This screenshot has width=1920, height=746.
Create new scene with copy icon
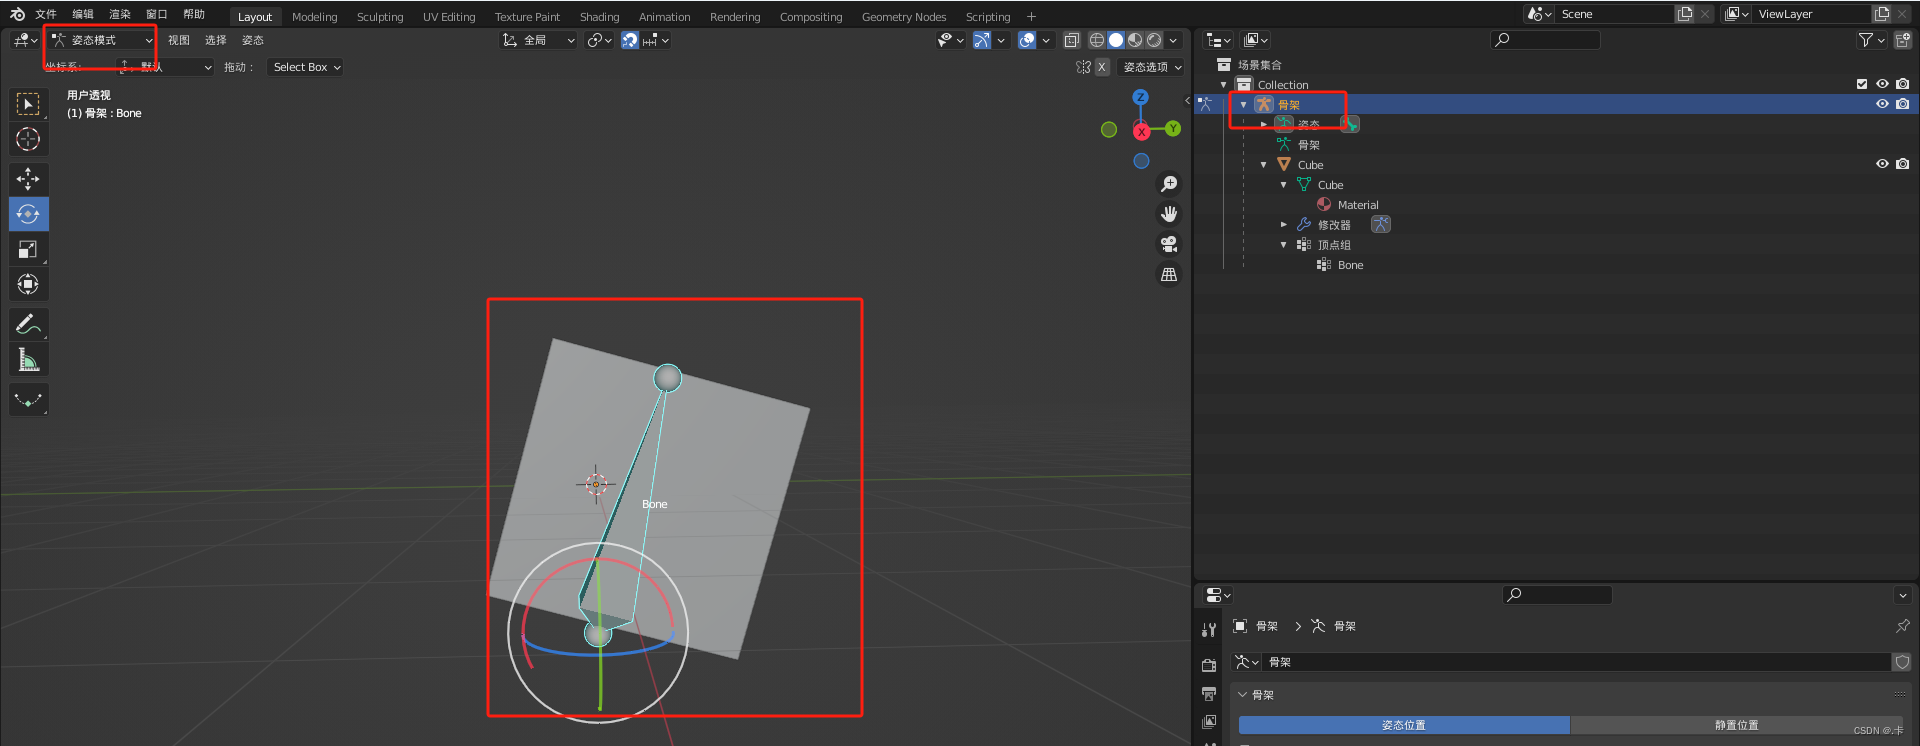tap(1685, 14)
